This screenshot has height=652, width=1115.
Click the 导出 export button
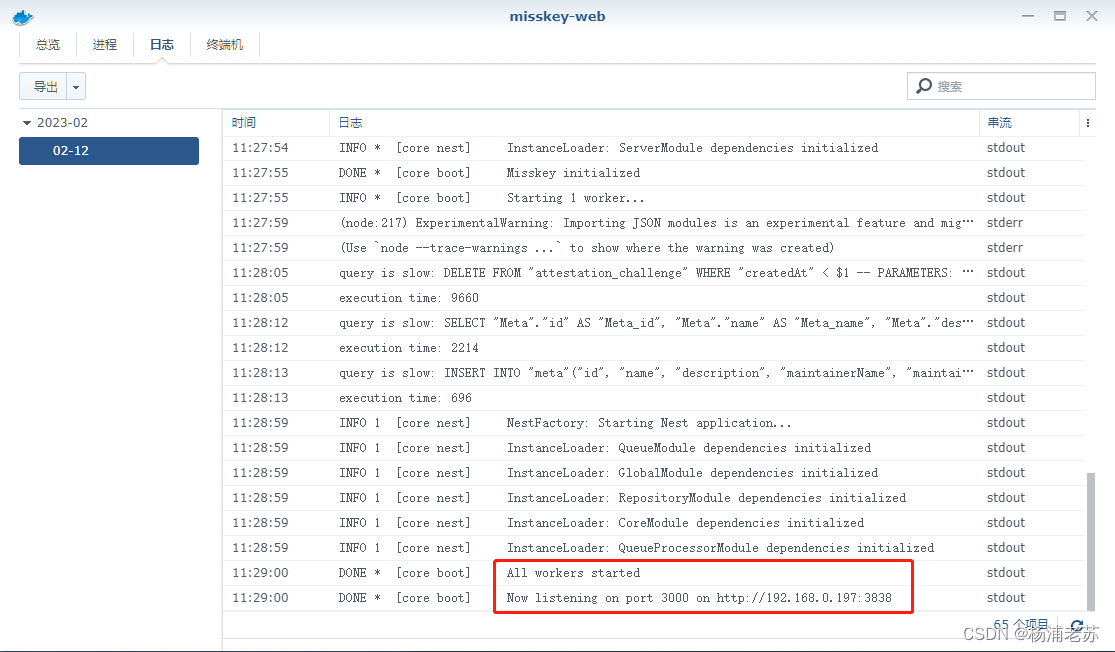tap(43, 87)
